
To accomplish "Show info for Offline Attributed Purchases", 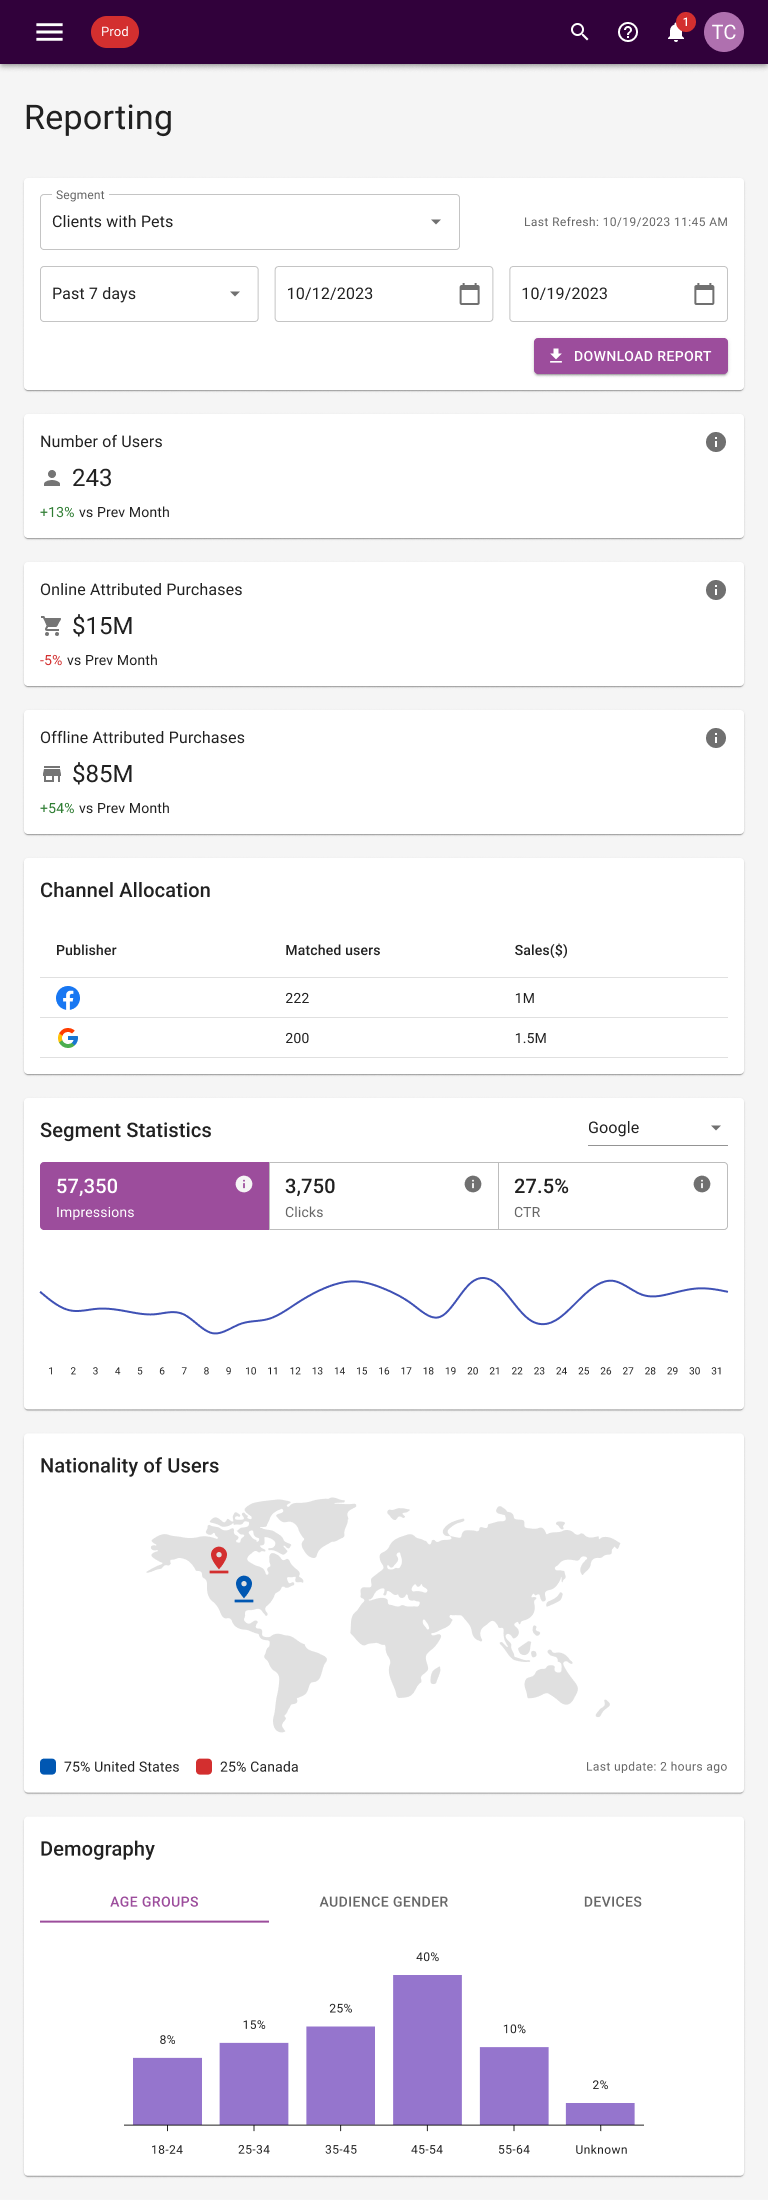I will click(x=716, y=738).
